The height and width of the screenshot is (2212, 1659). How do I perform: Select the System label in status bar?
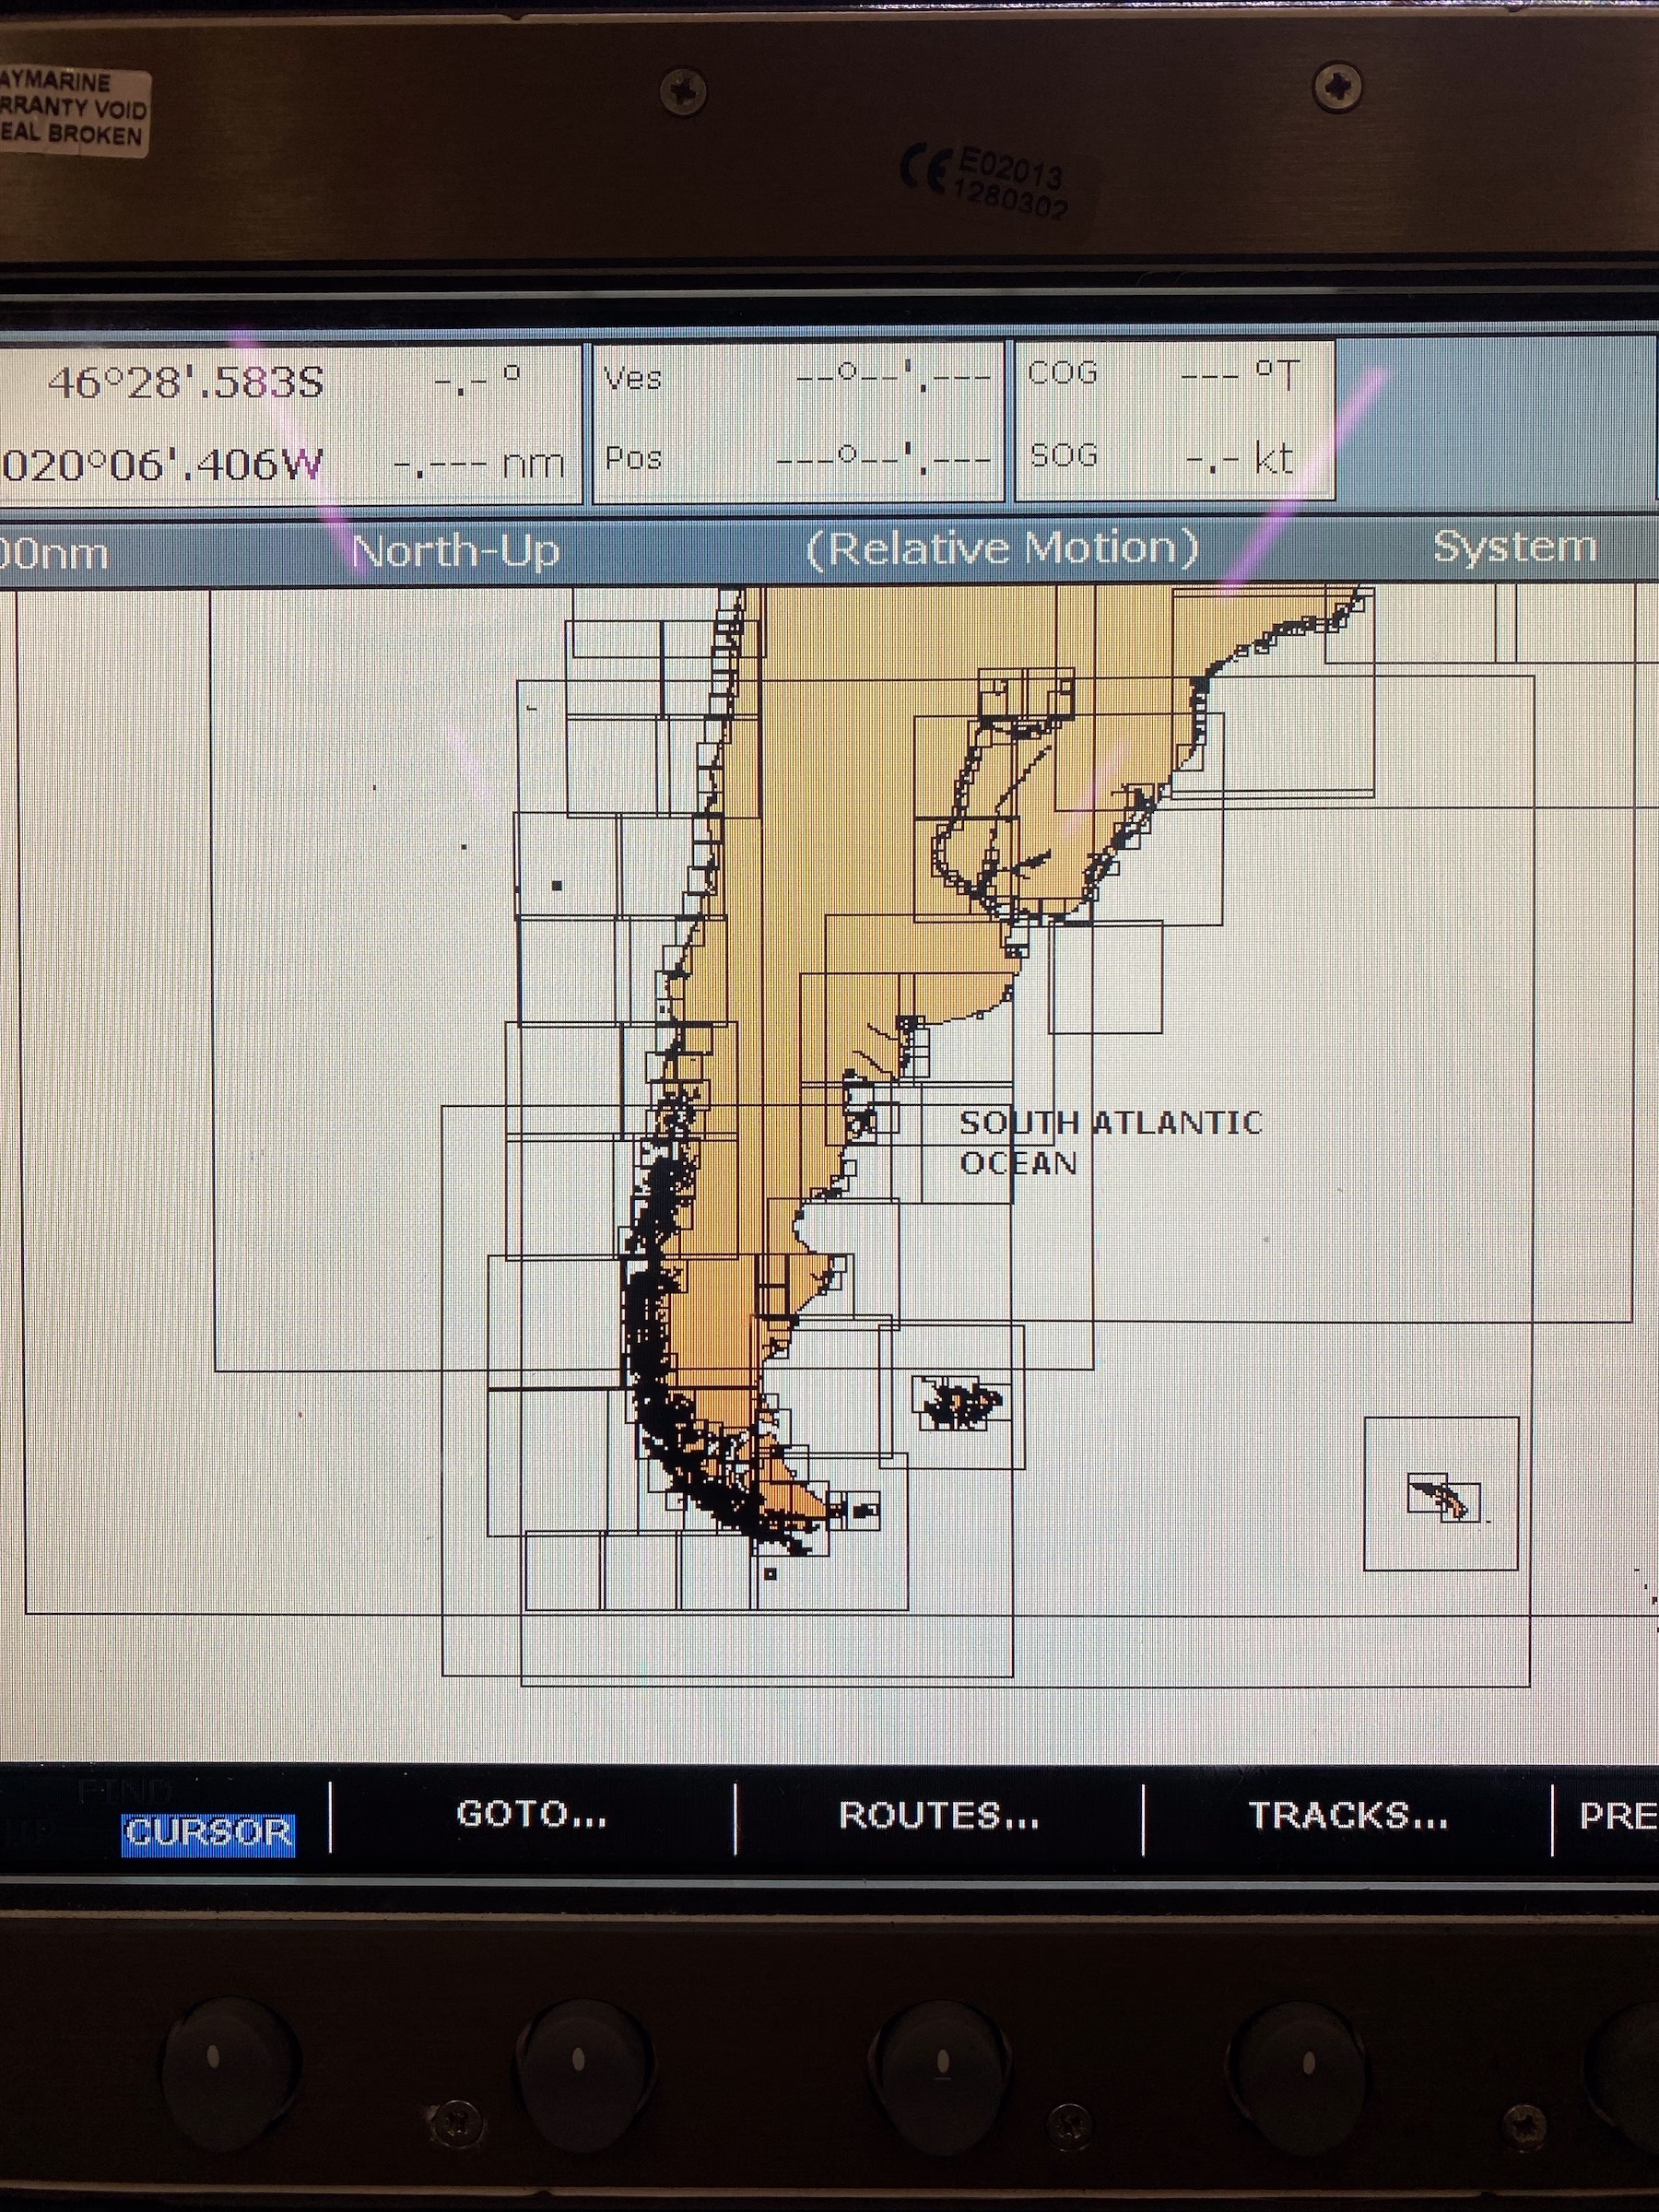(x=1514, y=547)
